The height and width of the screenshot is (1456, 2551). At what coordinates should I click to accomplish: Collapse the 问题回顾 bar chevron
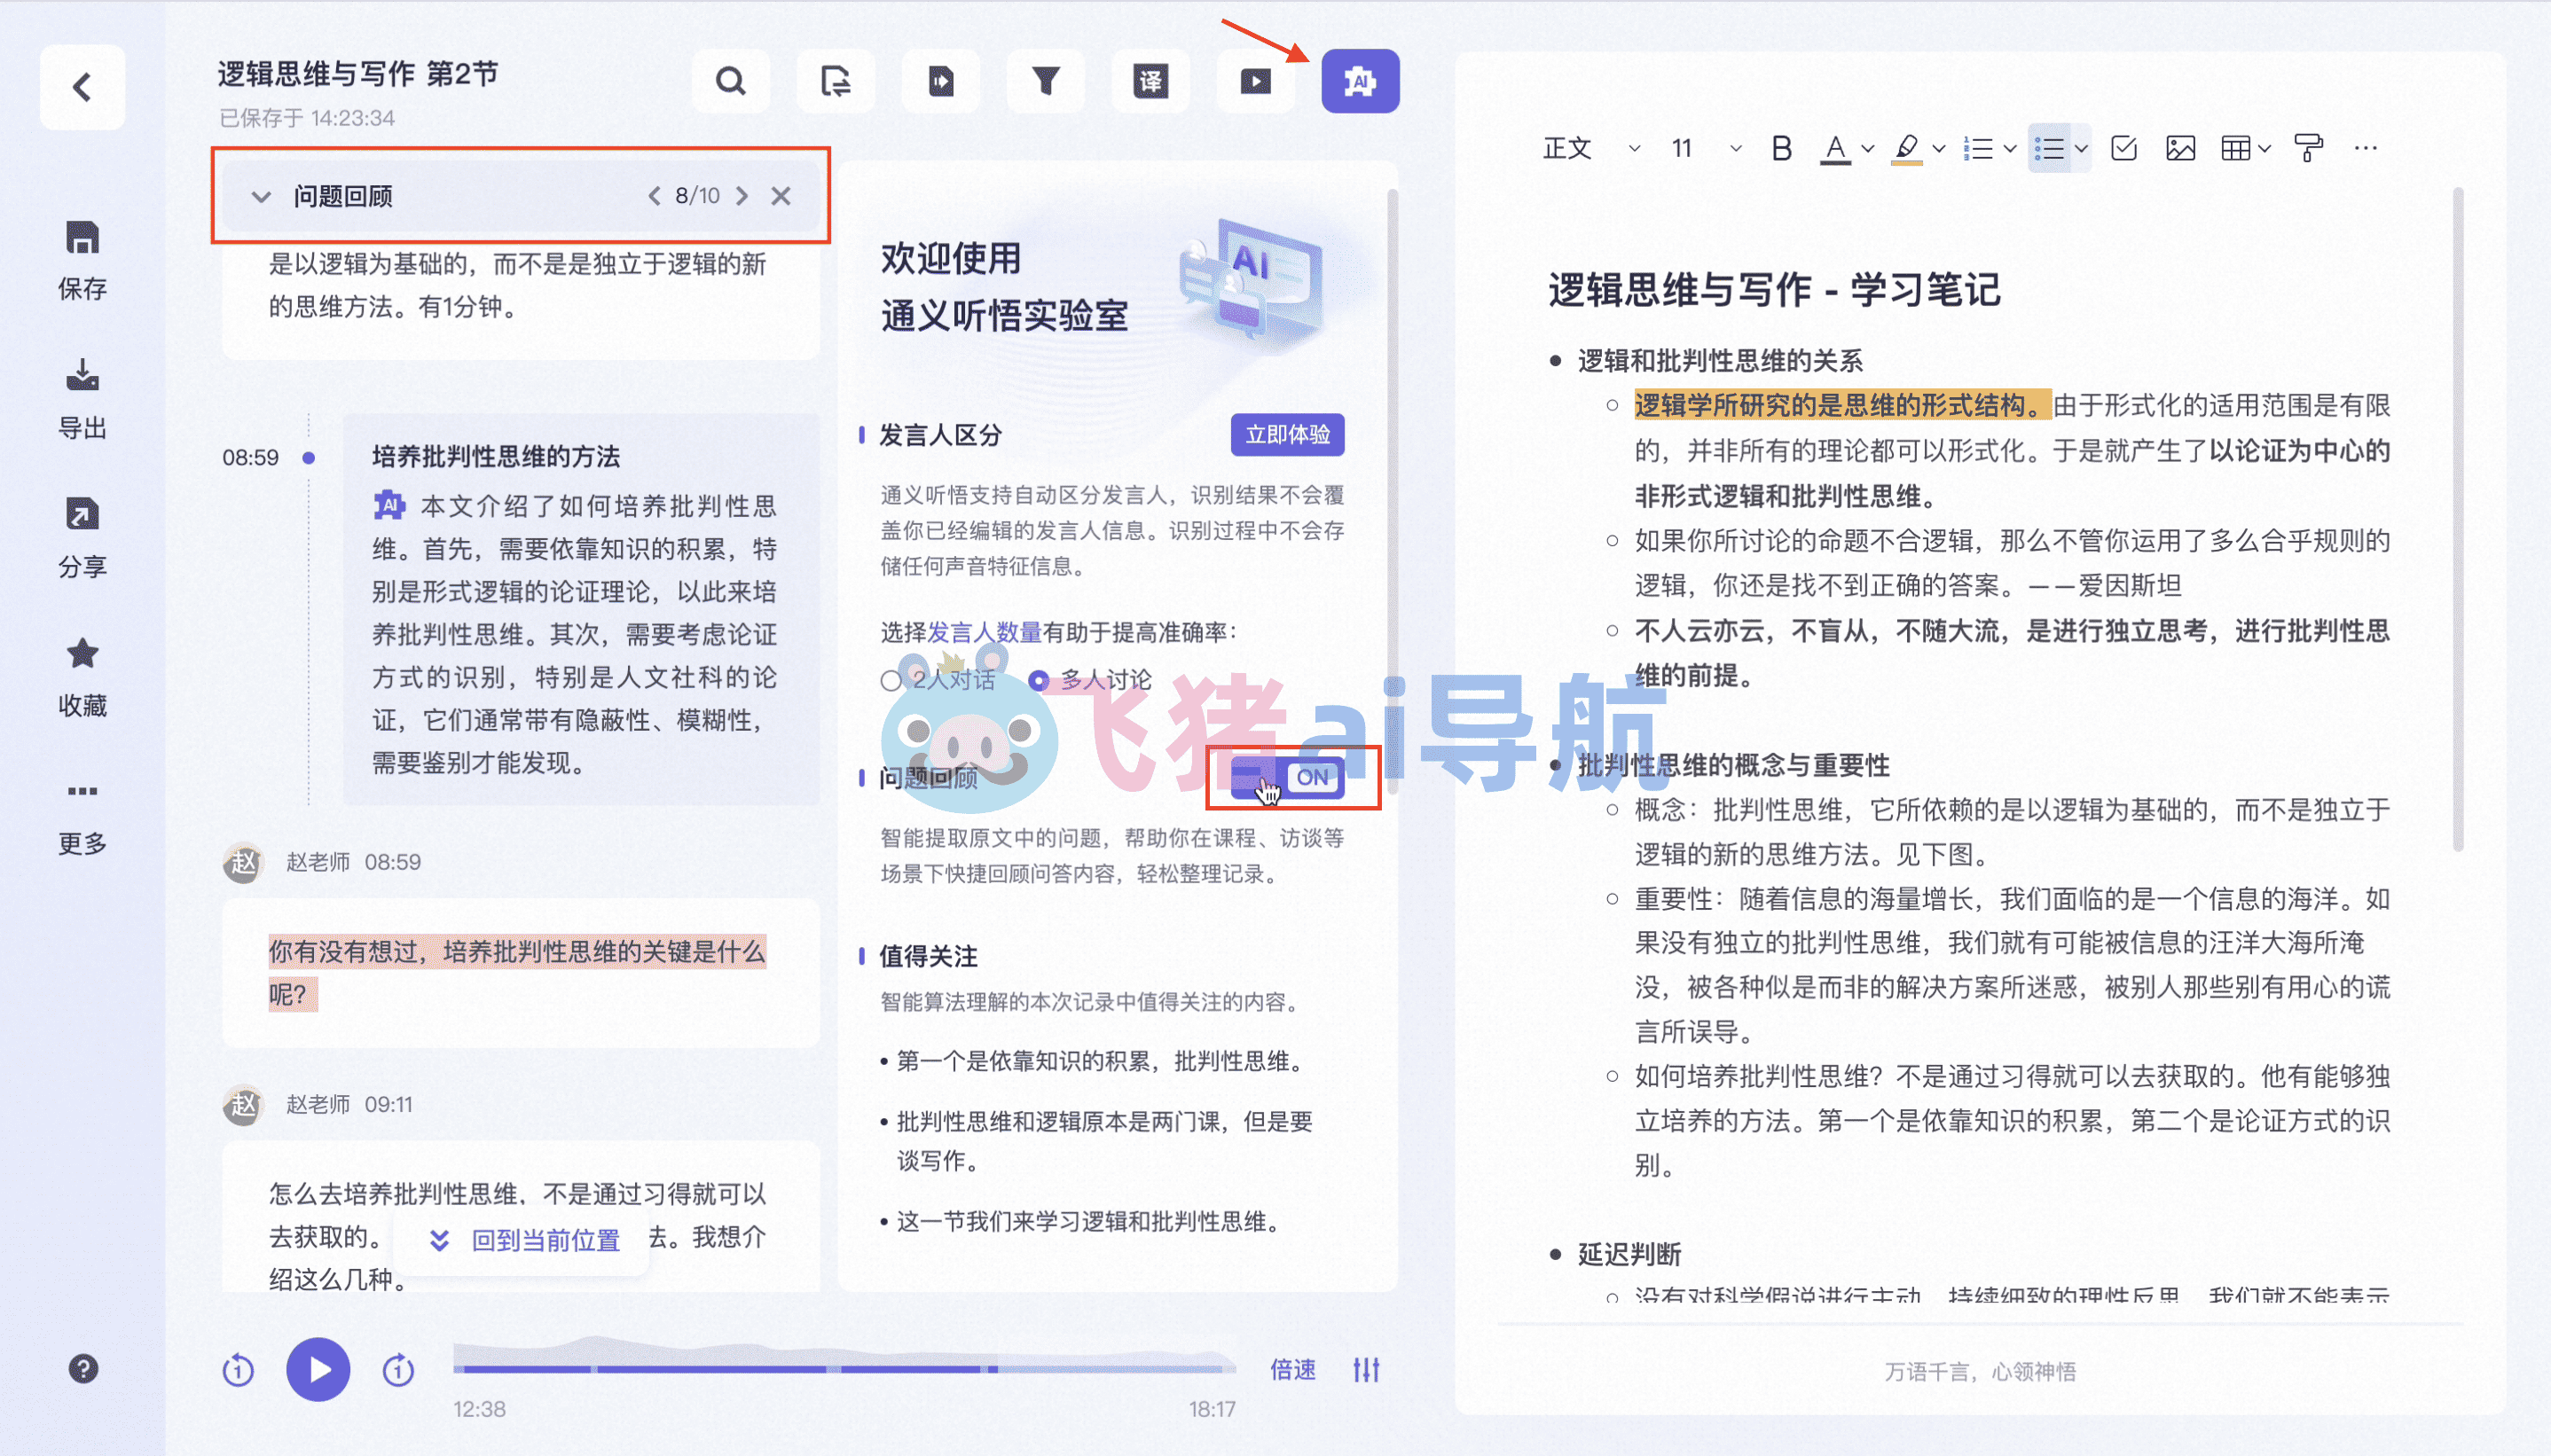[x=261, y=196]
